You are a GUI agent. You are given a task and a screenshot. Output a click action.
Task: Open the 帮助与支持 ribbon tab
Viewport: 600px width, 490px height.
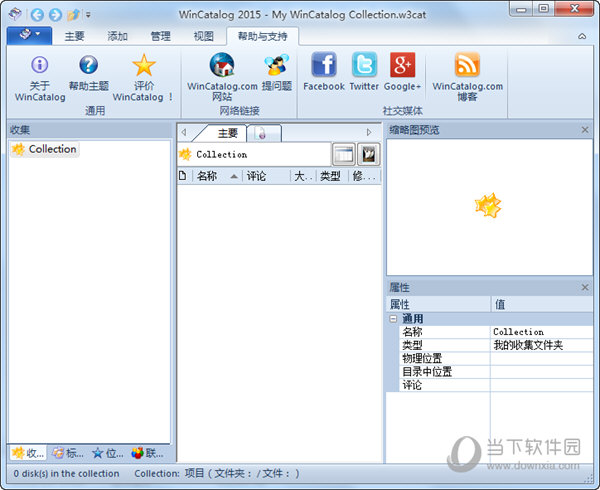(262, 36)
